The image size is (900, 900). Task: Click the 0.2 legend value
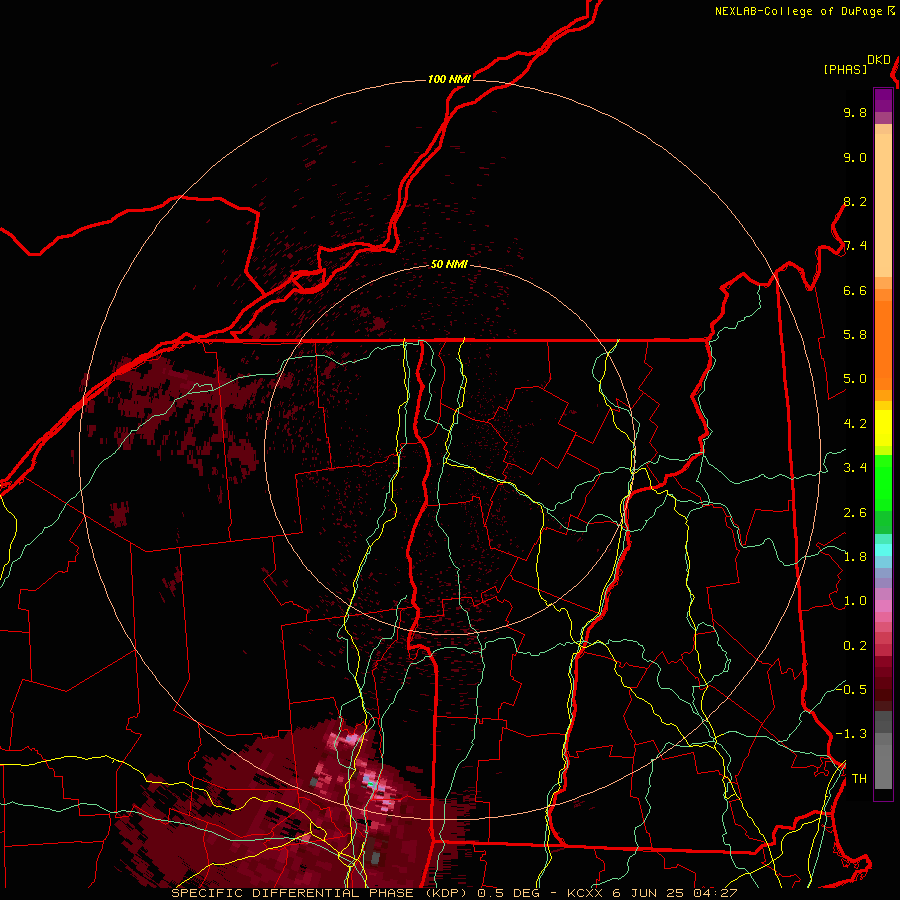click(855, 646)
